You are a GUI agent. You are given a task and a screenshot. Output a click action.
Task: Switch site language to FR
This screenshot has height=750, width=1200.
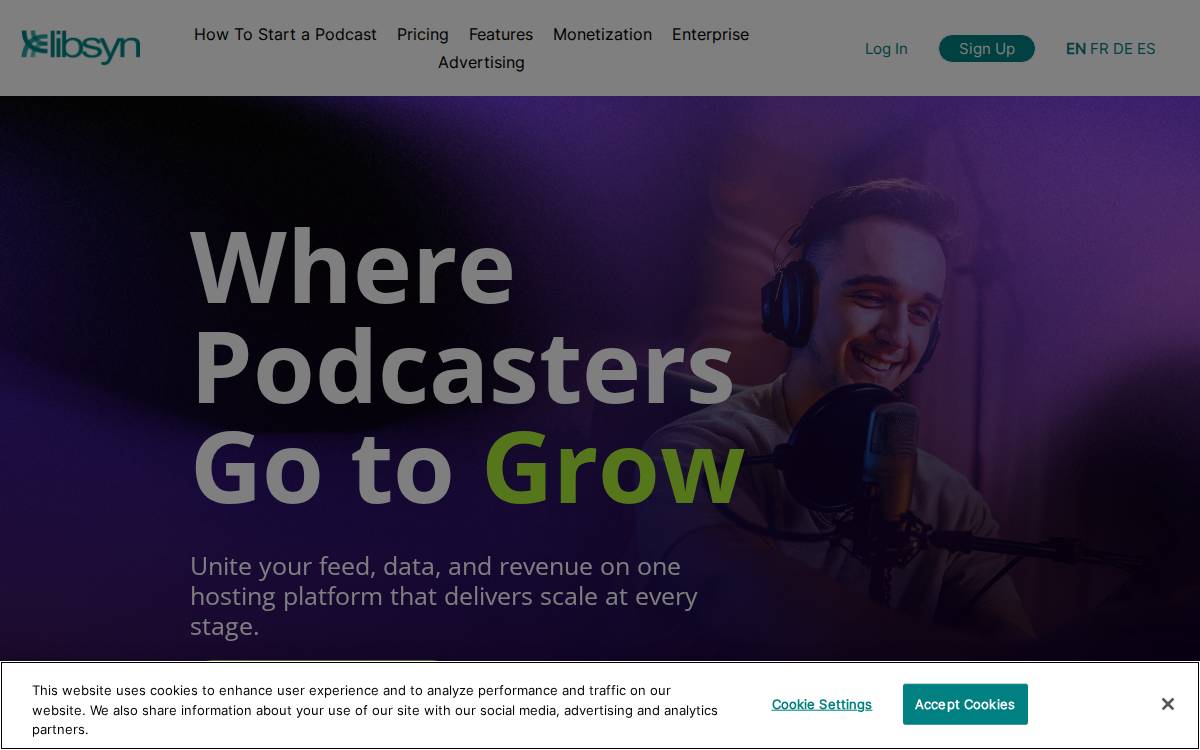(x=1099, y=48)
